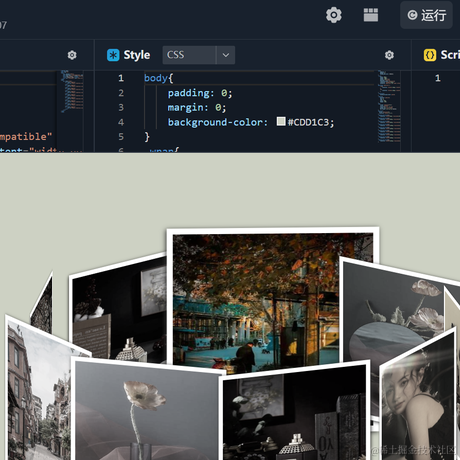Click the woman portrait photo
The width and height of the screenshot is (460, 460).
418,397
